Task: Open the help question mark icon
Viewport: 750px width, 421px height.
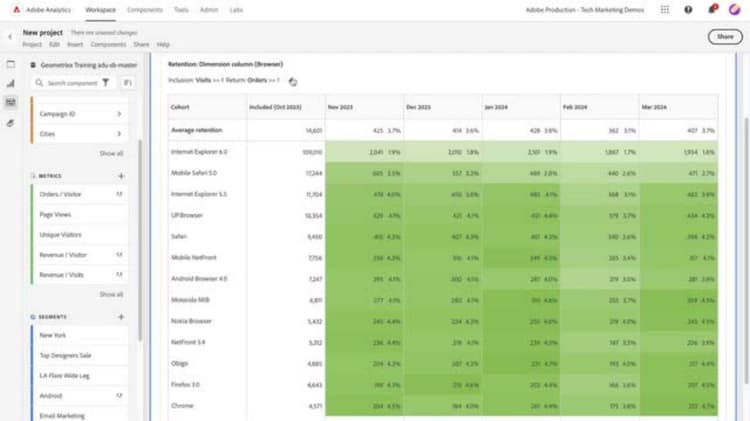Action: click(688, 10)
